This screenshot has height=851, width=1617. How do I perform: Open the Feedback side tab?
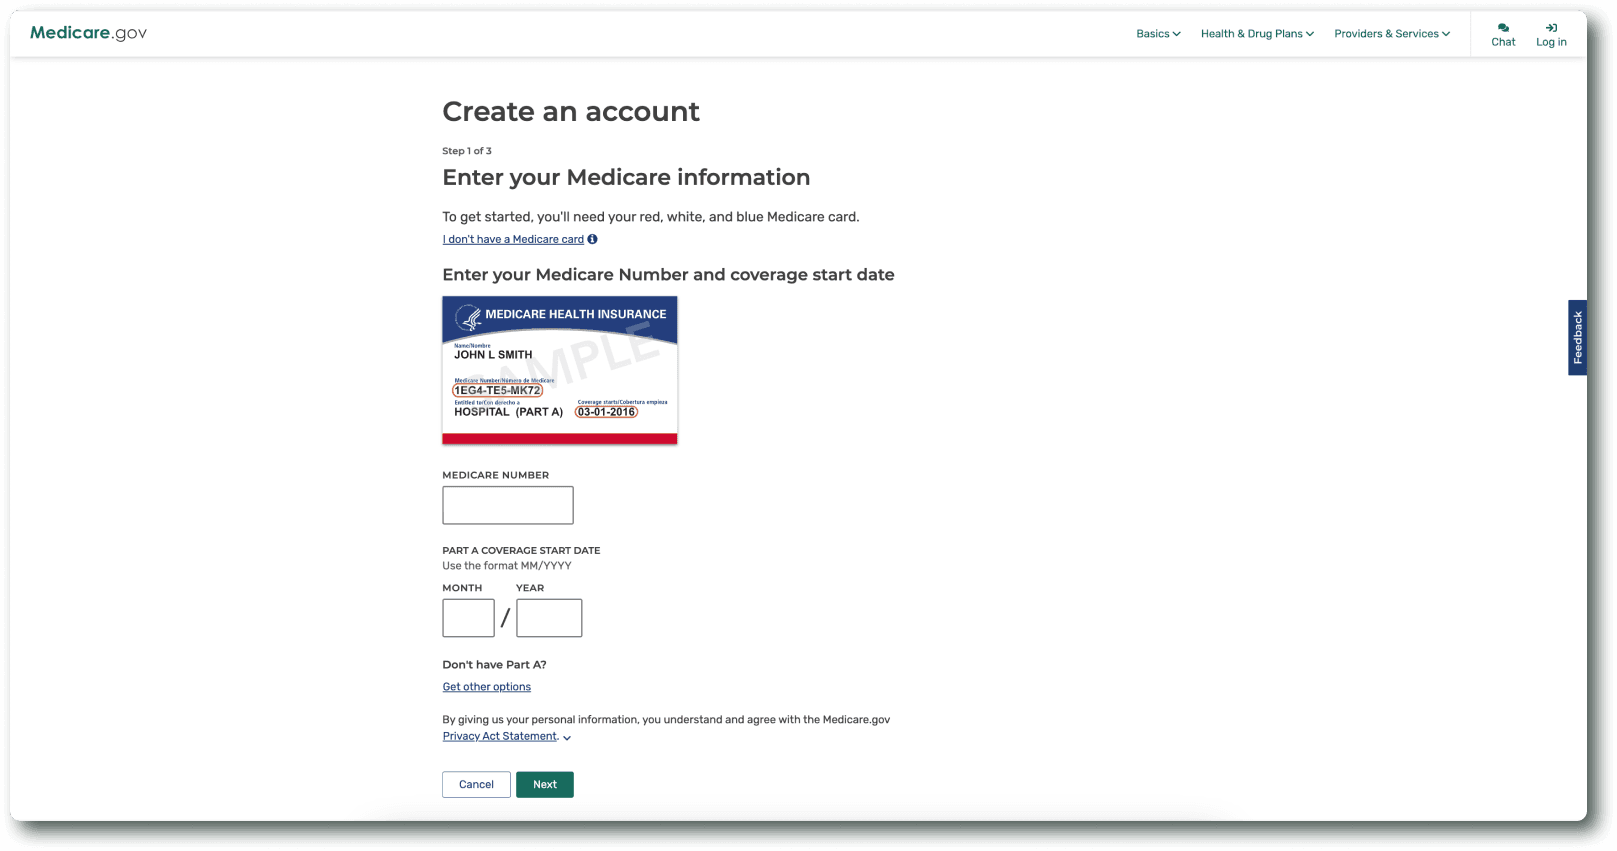pyautogui.click(x=1578, y=338)
